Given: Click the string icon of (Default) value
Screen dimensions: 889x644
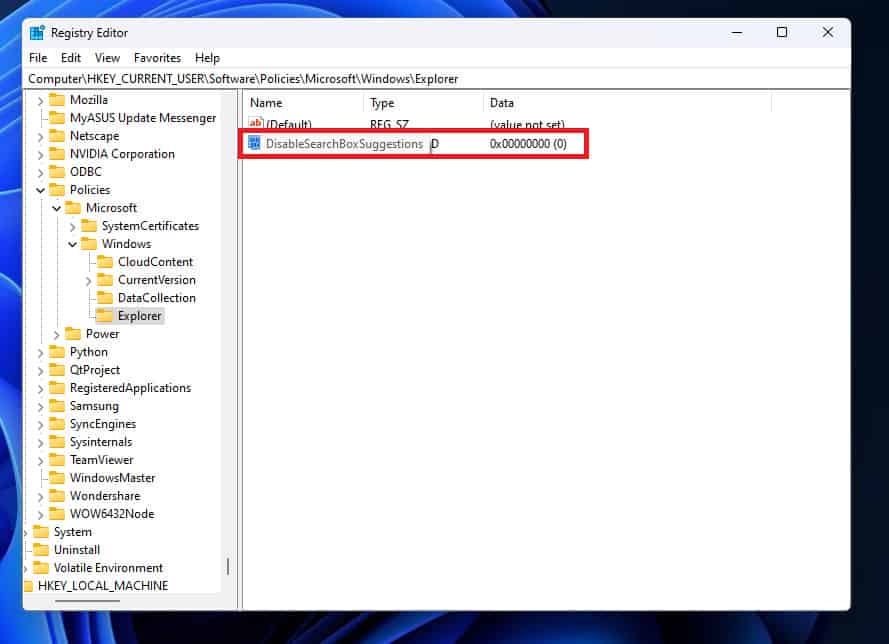Looking at the screenshot, I should click(x=256, y=124).
